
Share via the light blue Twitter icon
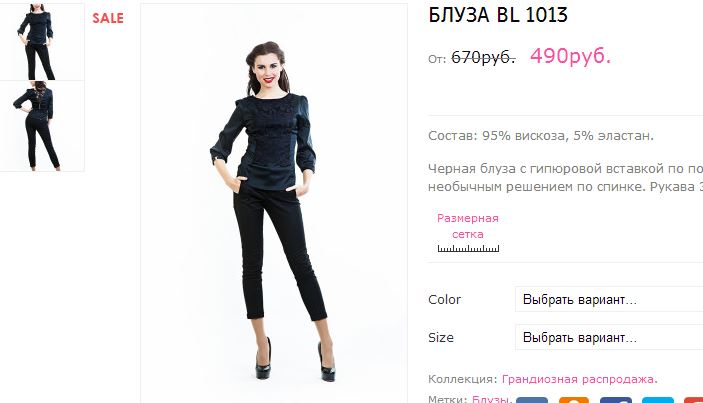click(x=658, y=400)
